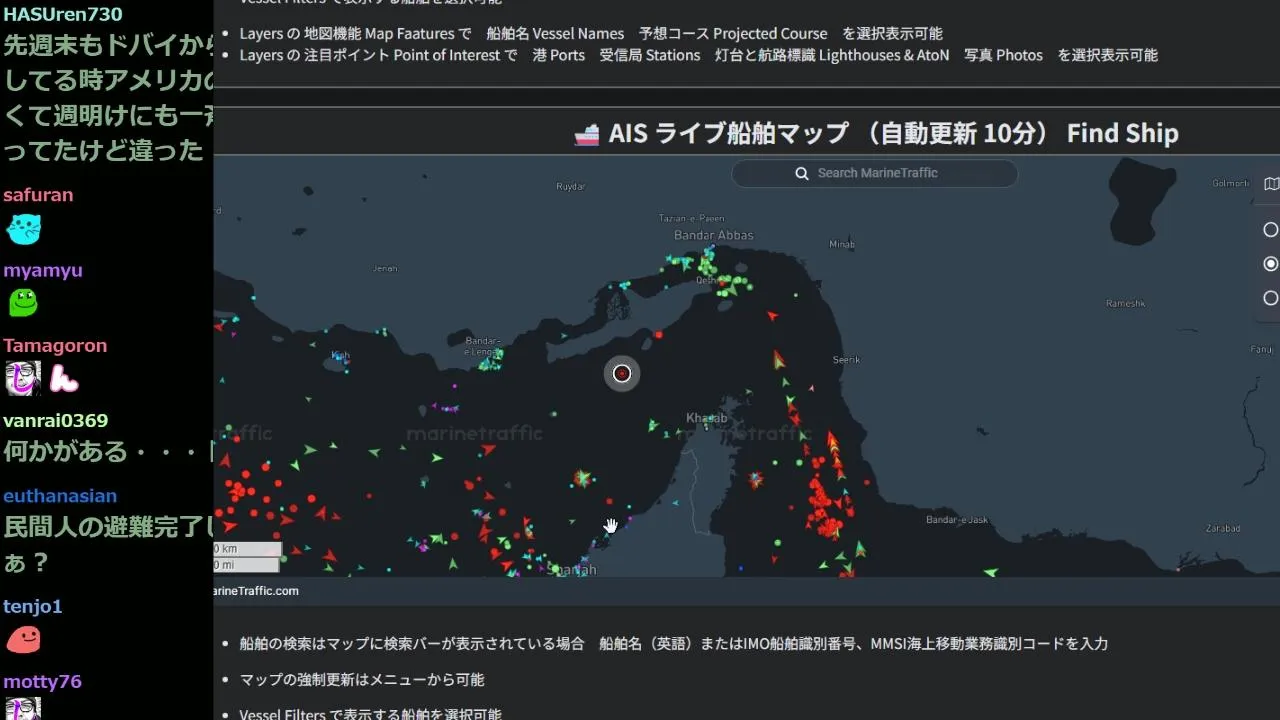Click the Khasab map label
The width and height of the screenshot is (1280, 720).
coord(708,418)
